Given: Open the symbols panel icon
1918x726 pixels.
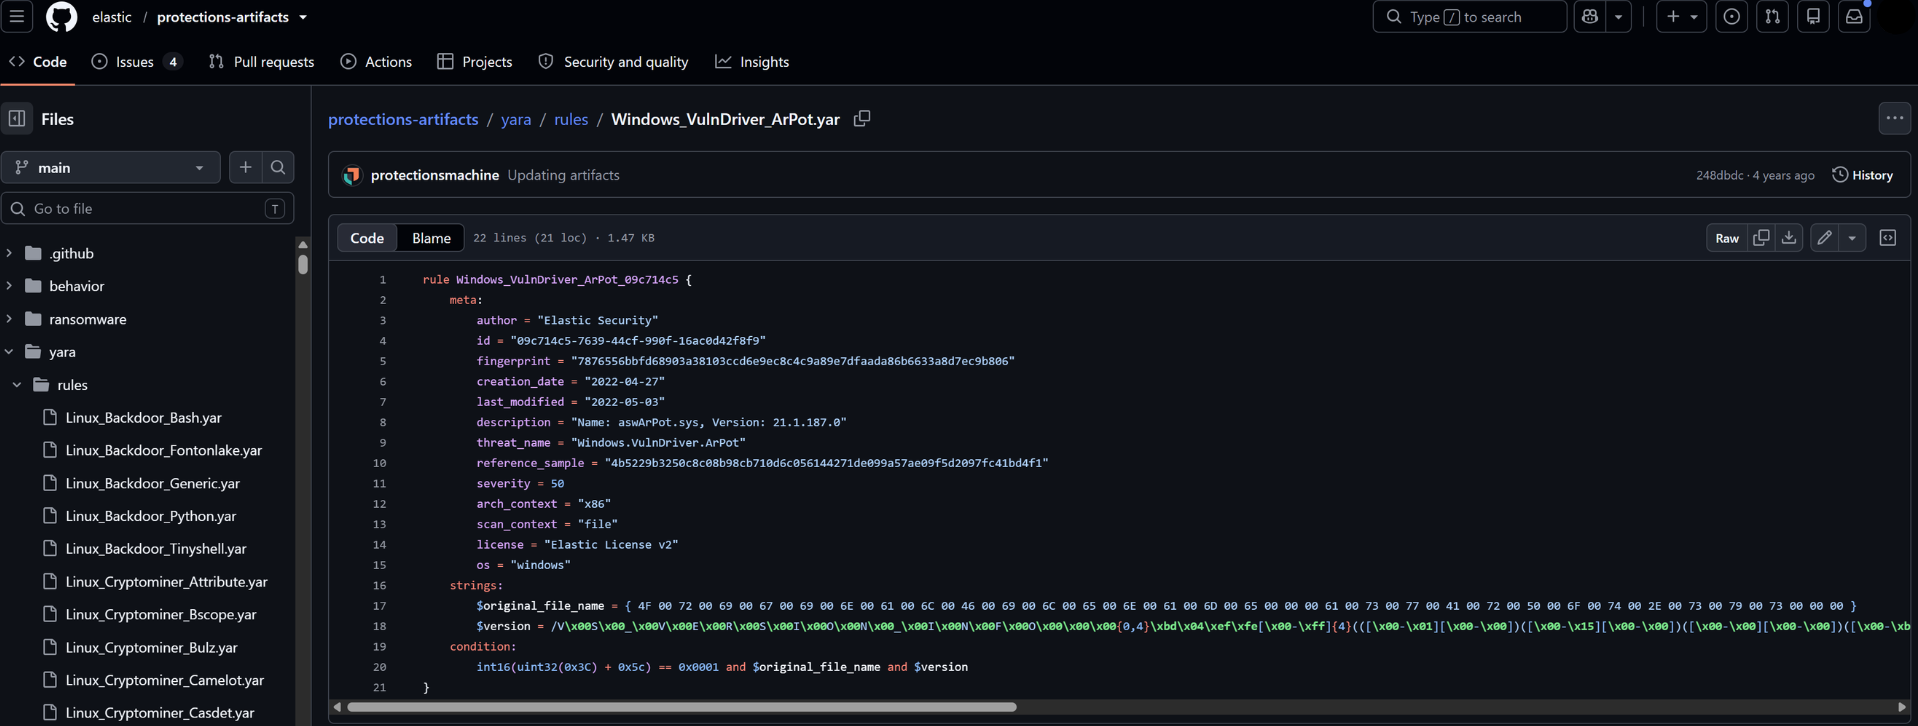Looking at the screenshot, I should 1888,238.
